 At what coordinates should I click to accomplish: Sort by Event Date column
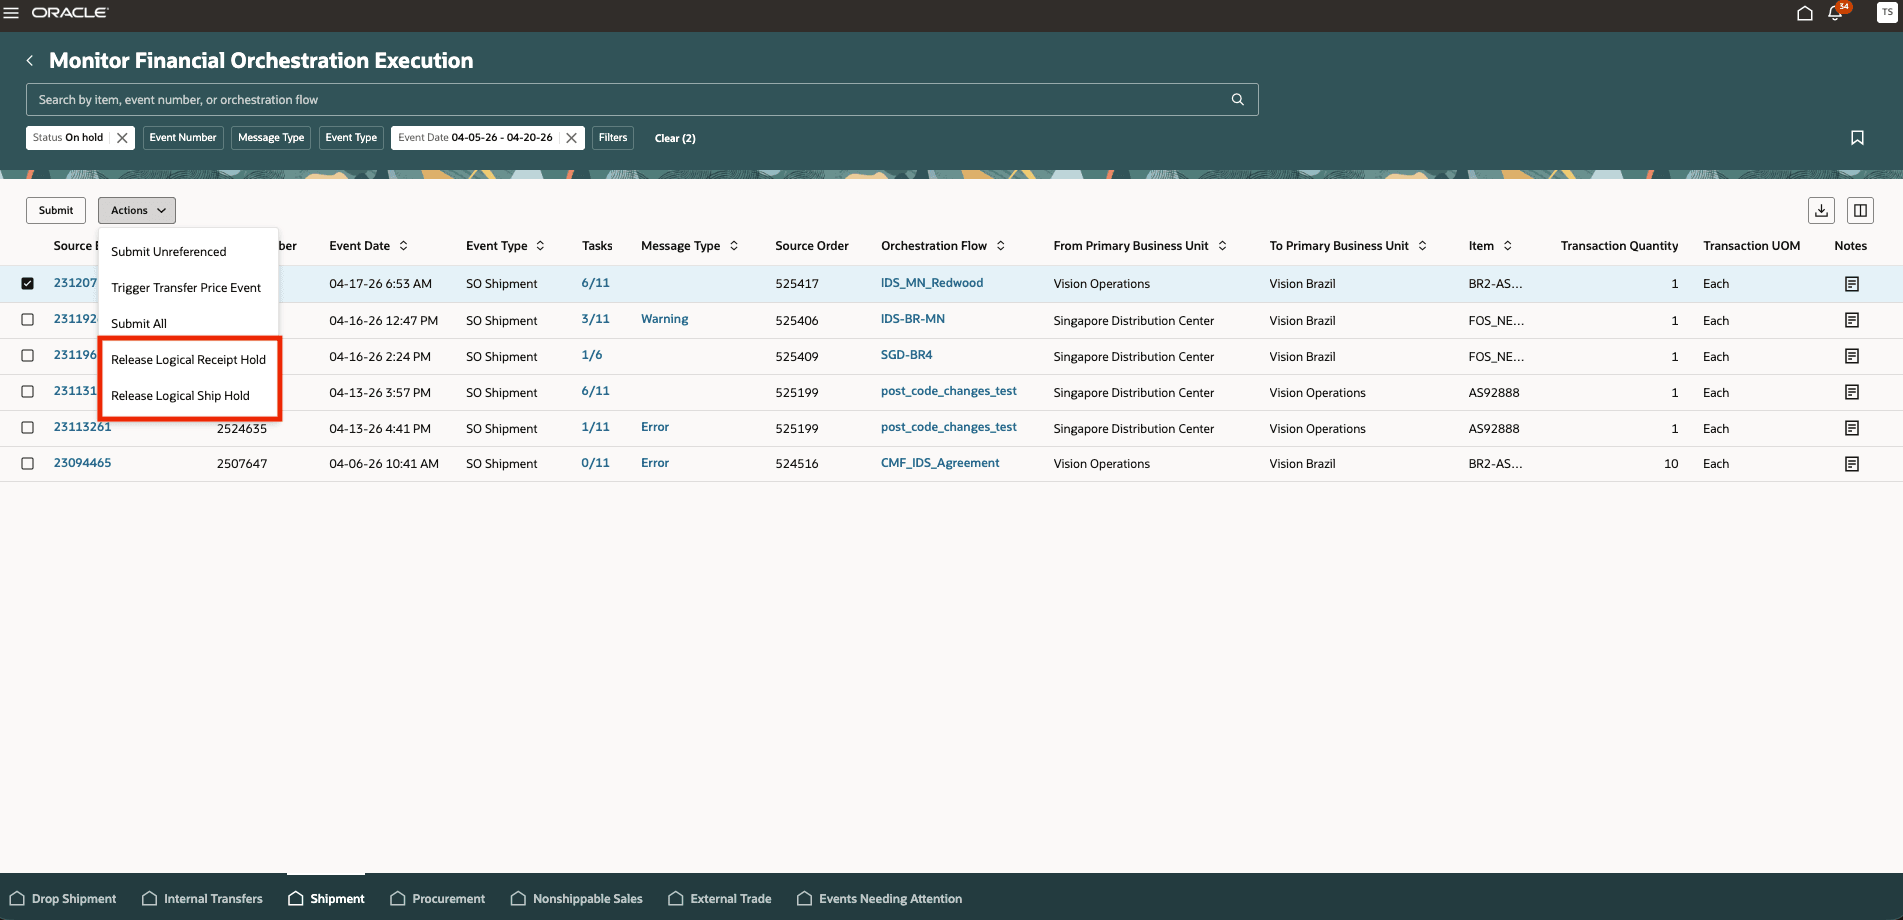point(403,246)
